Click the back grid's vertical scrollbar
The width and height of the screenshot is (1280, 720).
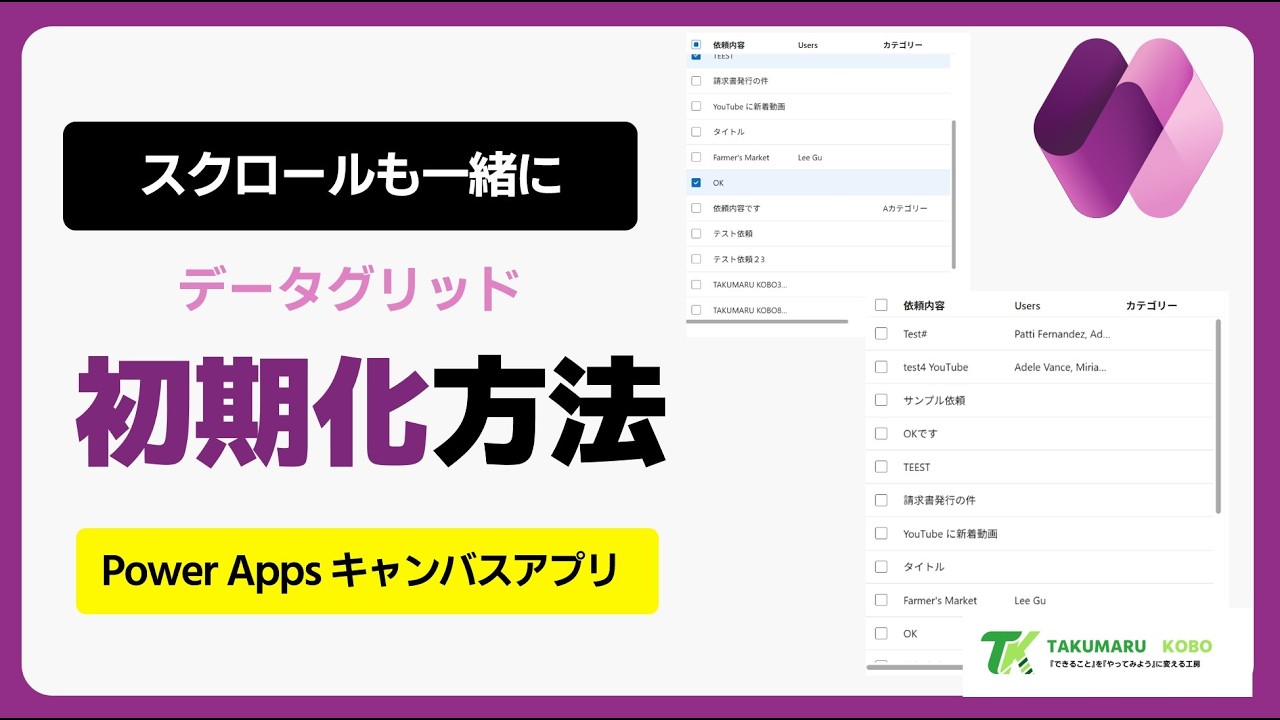(x=954, y=195)
